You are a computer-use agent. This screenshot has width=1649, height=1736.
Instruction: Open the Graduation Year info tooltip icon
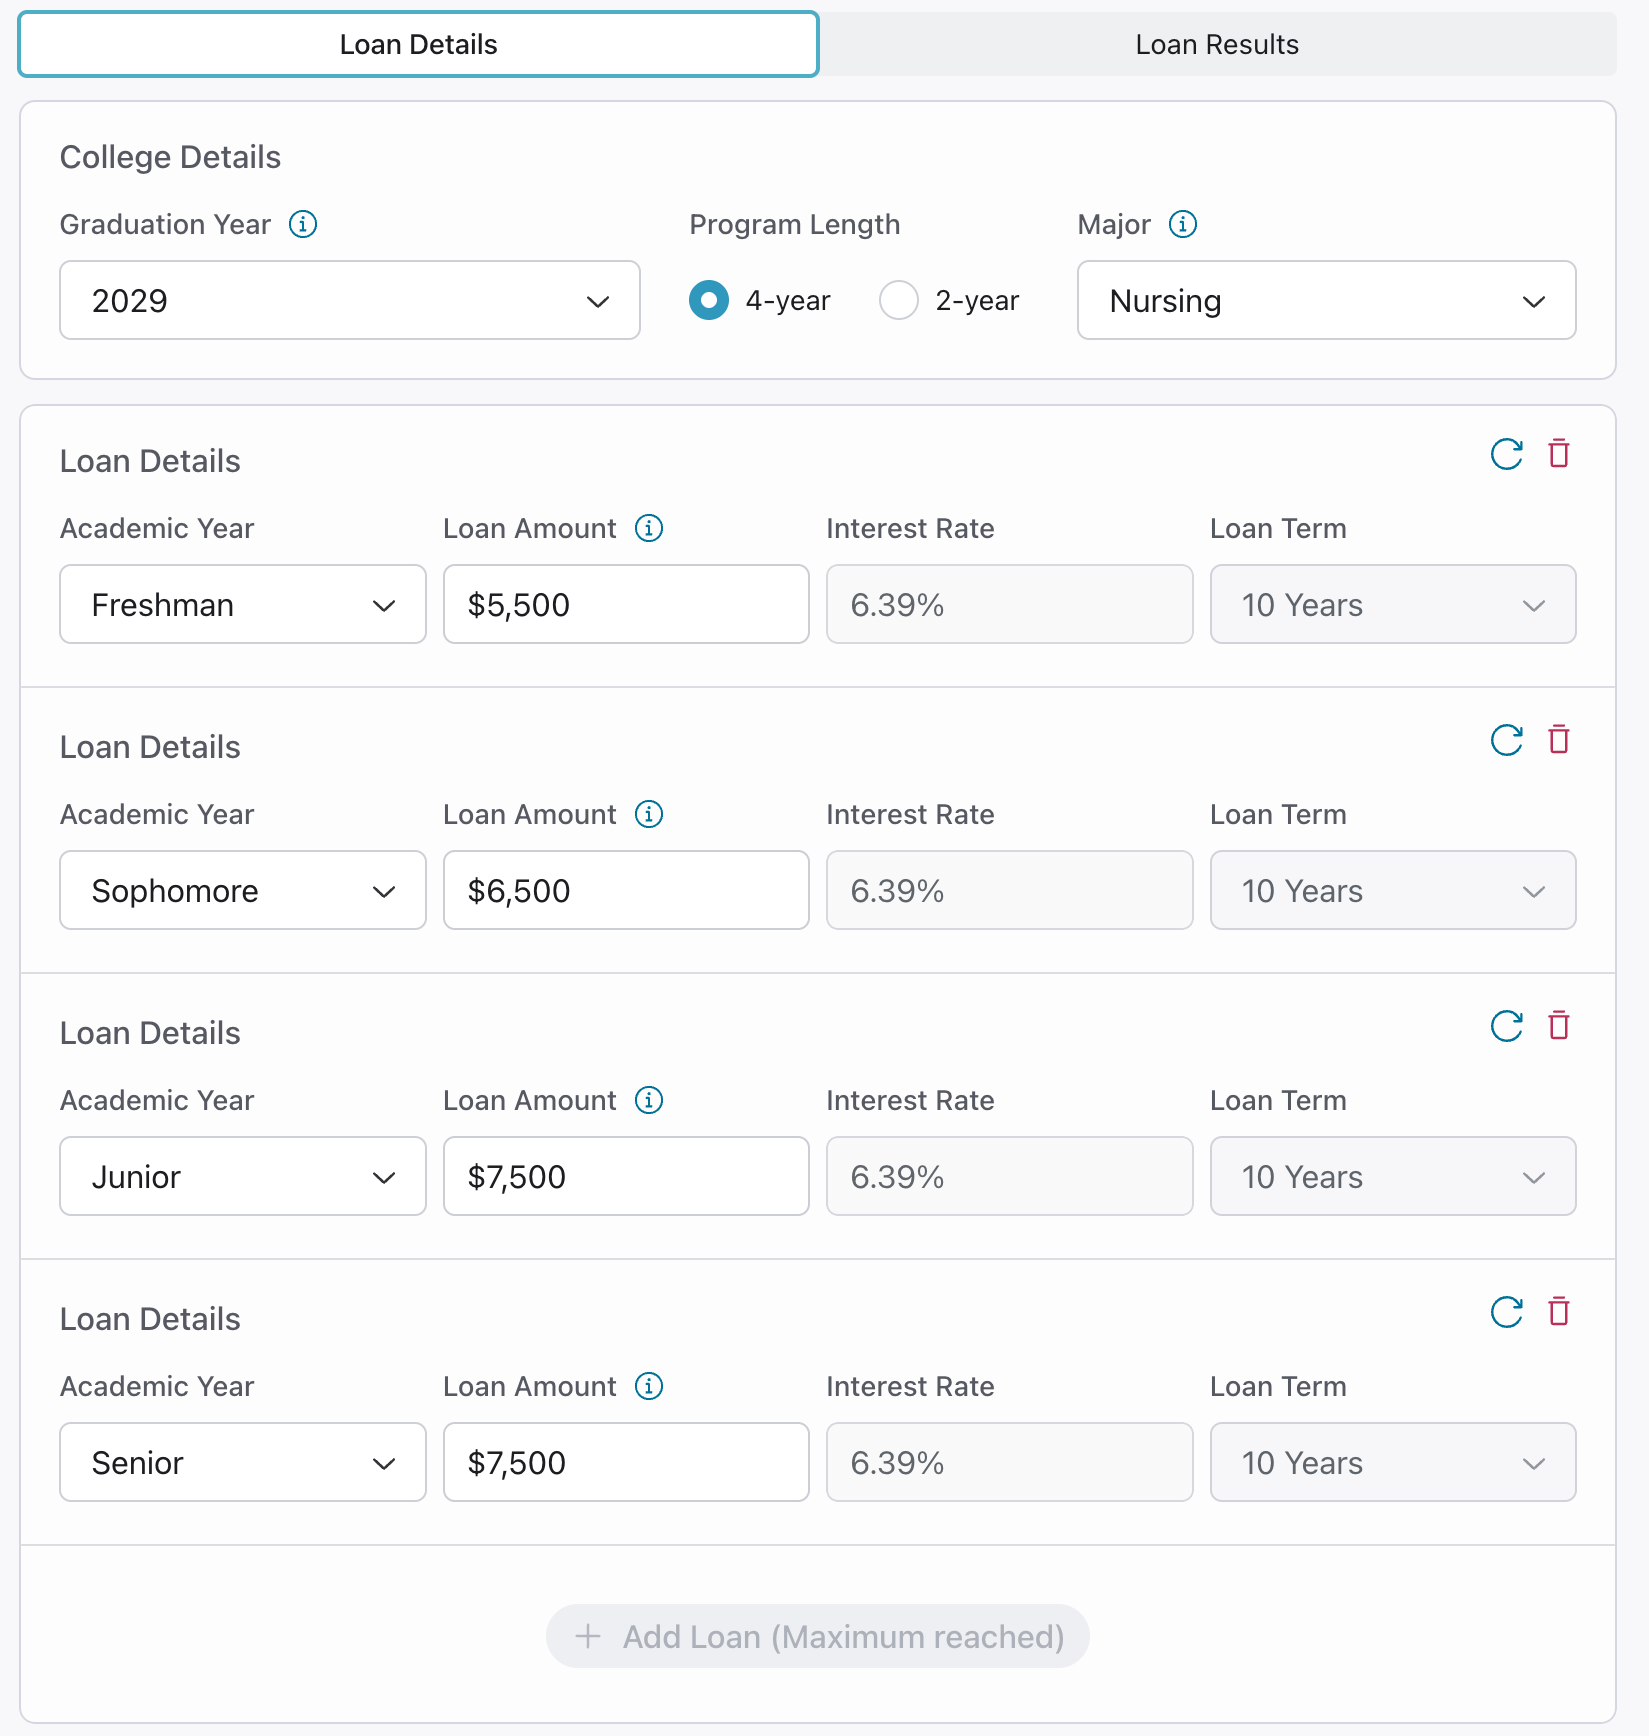click(x=303, y=224)
